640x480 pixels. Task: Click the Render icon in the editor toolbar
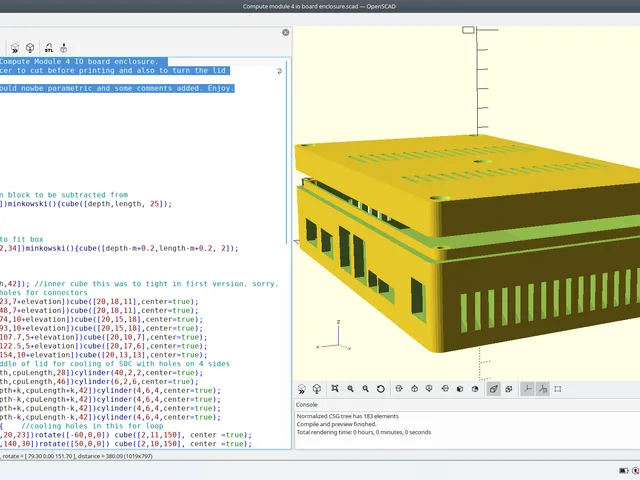click(x=30, y=48)
